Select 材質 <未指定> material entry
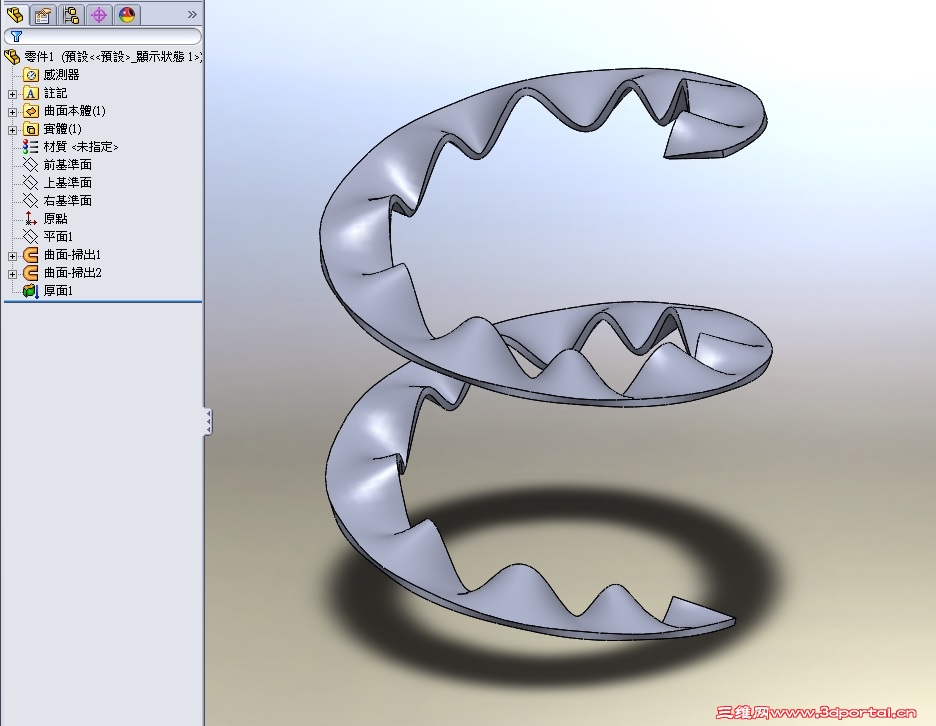The height and width of the screenshot is (726, 936). point(81,147)
